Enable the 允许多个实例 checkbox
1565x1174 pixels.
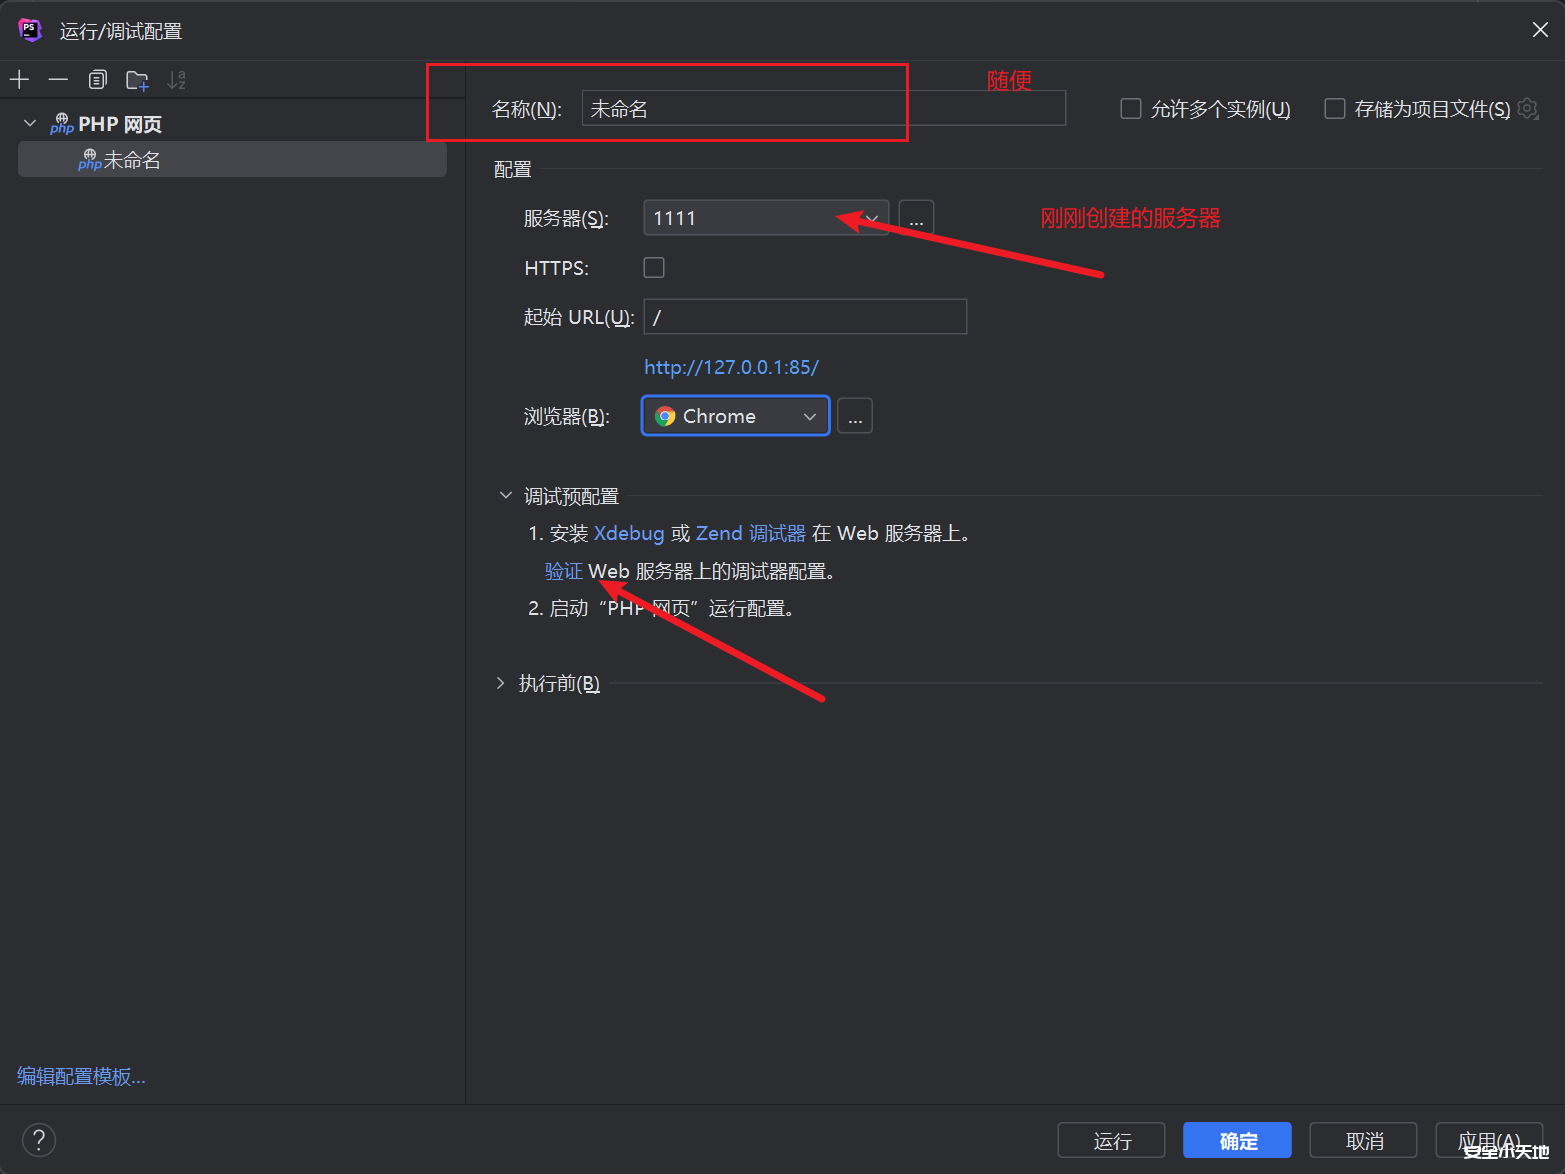tap(1130, 109)
